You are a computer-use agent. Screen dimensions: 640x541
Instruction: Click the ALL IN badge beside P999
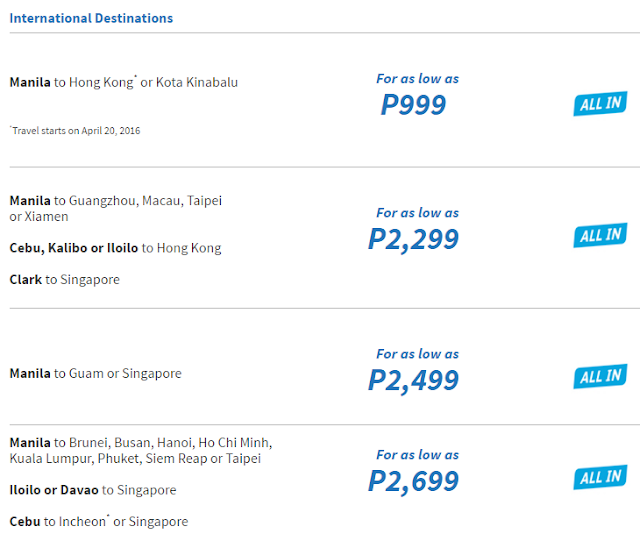[x=600, y=103]
